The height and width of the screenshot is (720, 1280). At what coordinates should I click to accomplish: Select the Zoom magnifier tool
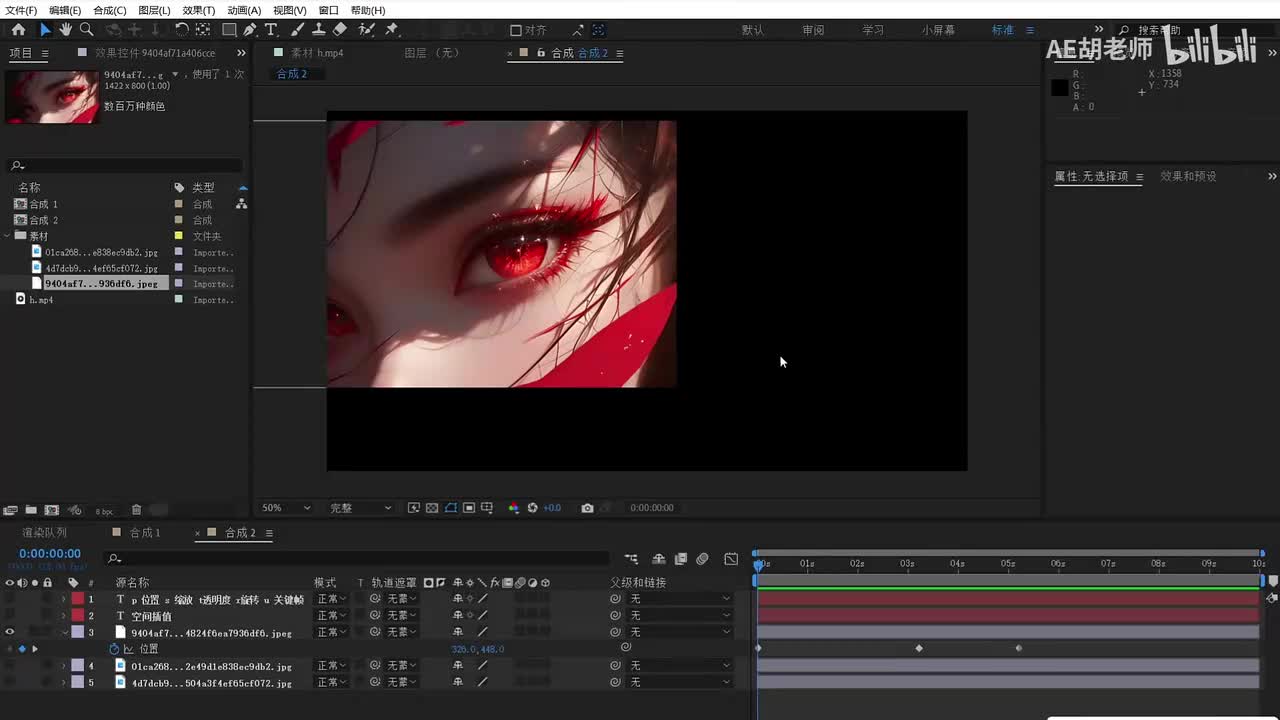tap(86, 30)
